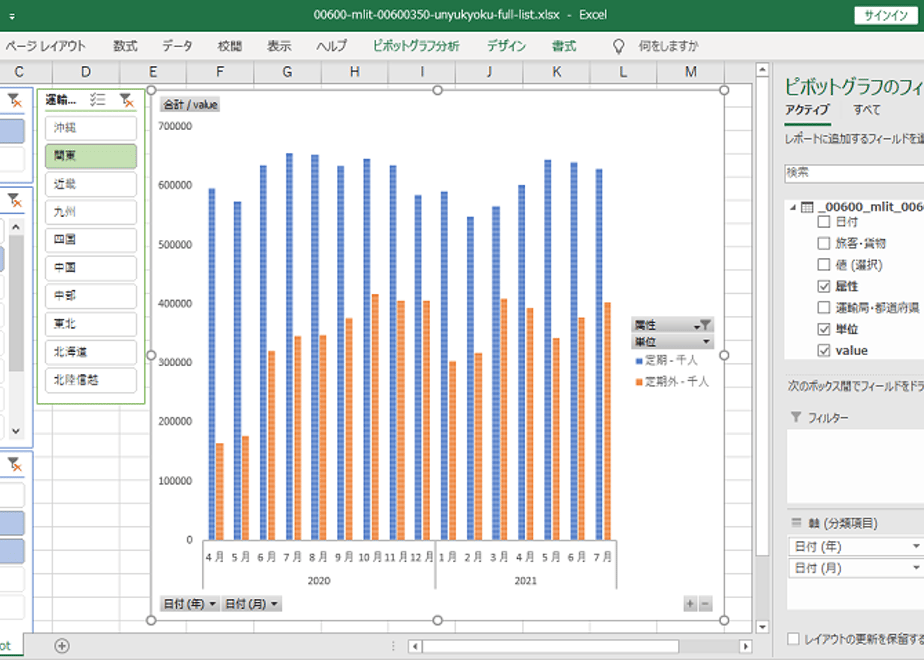Image resolution: width=924 pixels, height=660 pixels.
Task: Open the 表示 ribbon tab
Action: pos(279,46)
